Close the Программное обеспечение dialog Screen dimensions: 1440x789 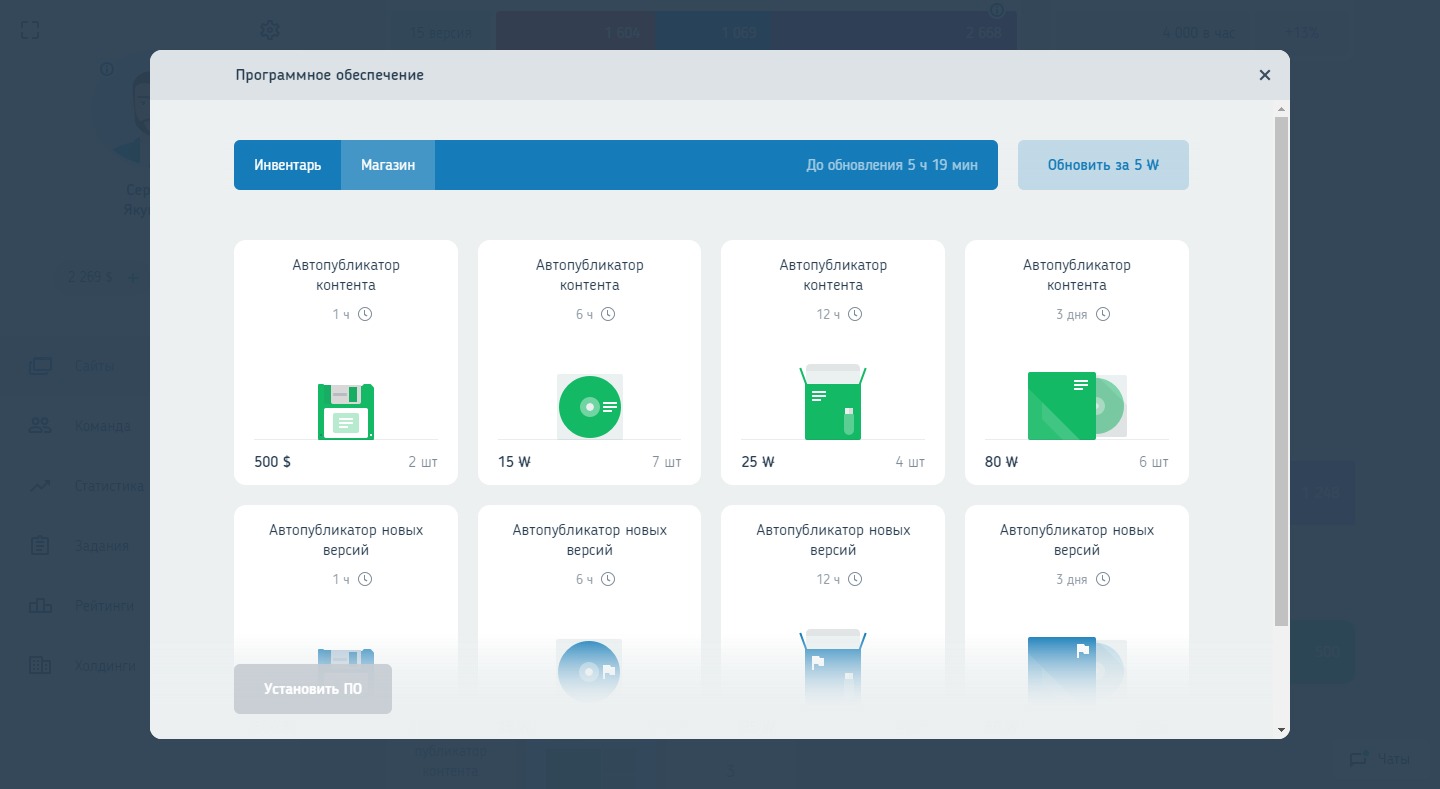(1265, 75)
